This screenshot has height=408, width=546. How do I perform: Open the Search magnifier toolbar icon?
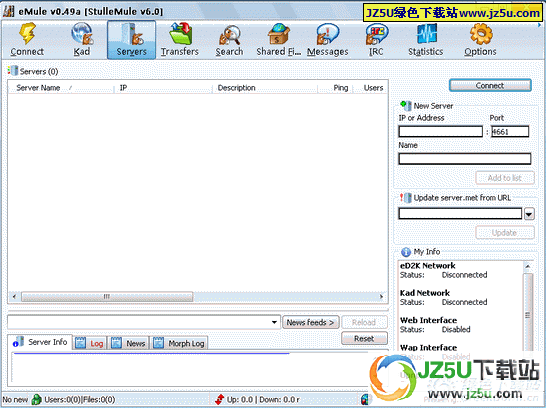(x=229, y=34)
